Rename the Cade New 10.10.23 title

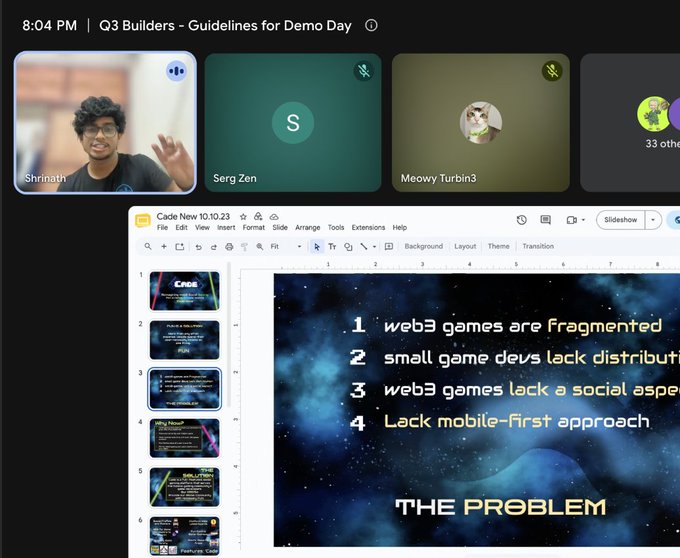(193, 216)
